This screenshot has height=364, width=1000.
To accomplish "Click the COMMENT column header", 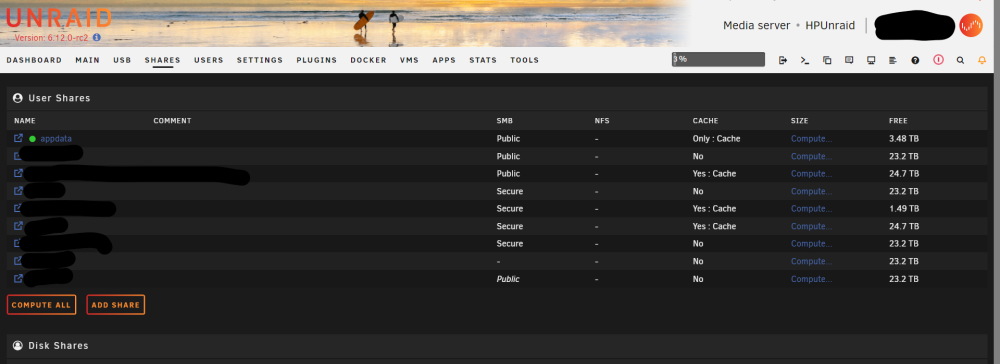I will 172,120.
